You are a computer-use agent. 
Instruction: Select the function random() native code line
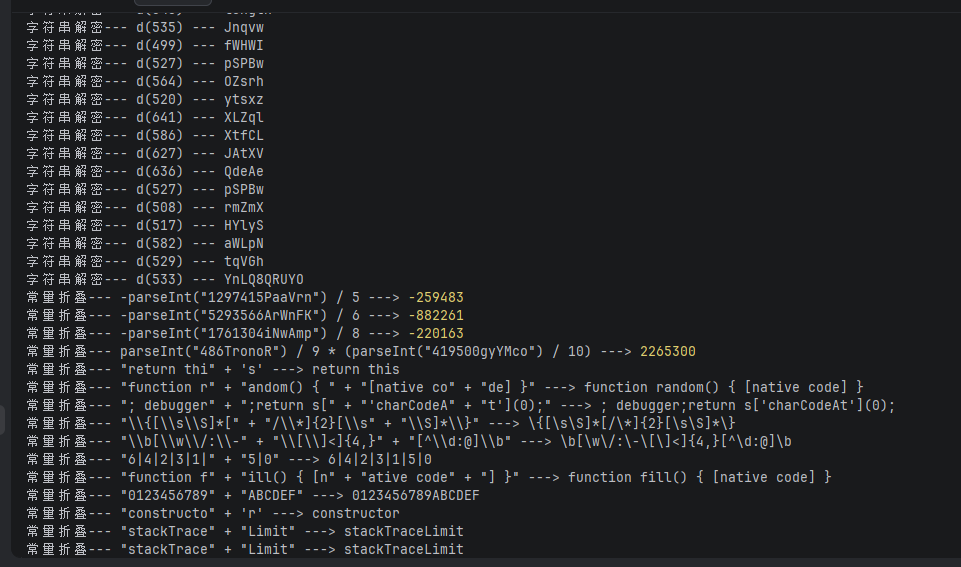(445, 387)
